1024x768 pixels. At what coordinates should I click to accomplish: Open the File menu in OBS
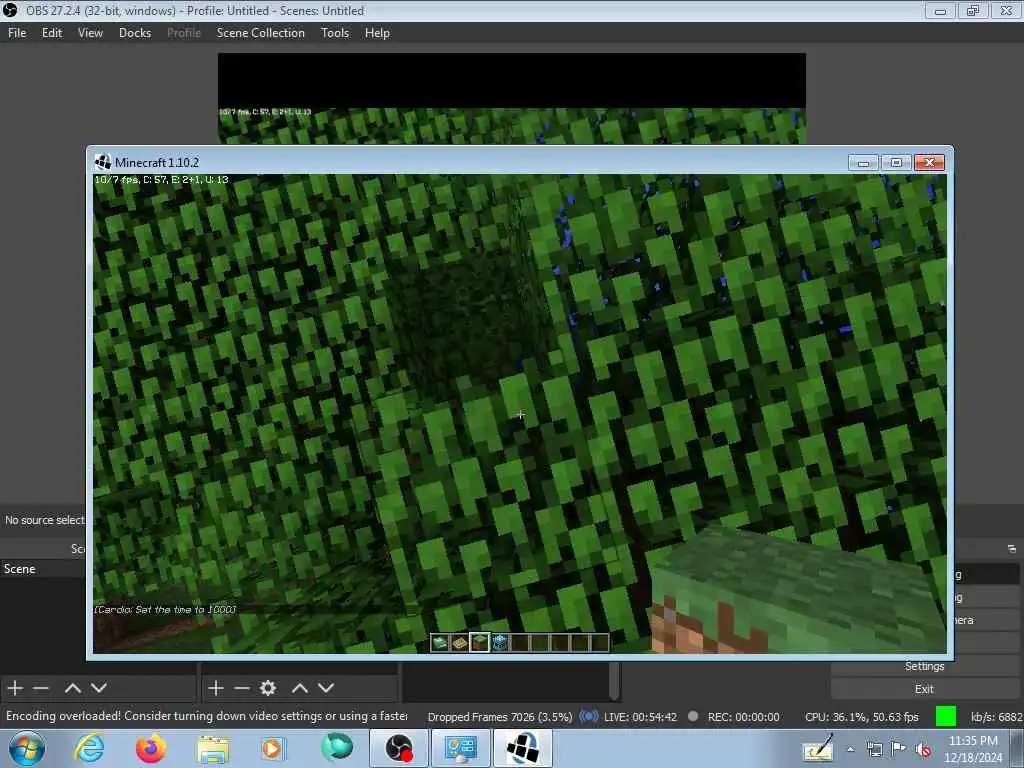pyautogui.click(x=17, y=33)
